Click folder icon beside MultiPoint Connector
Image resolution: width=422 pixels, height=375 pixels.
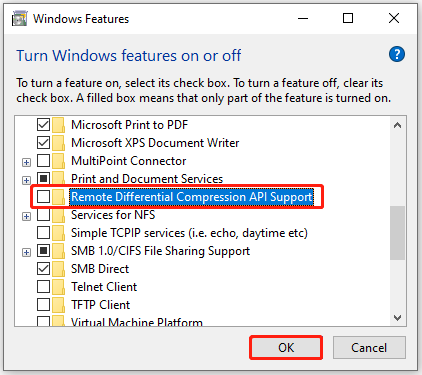[58, 161]
